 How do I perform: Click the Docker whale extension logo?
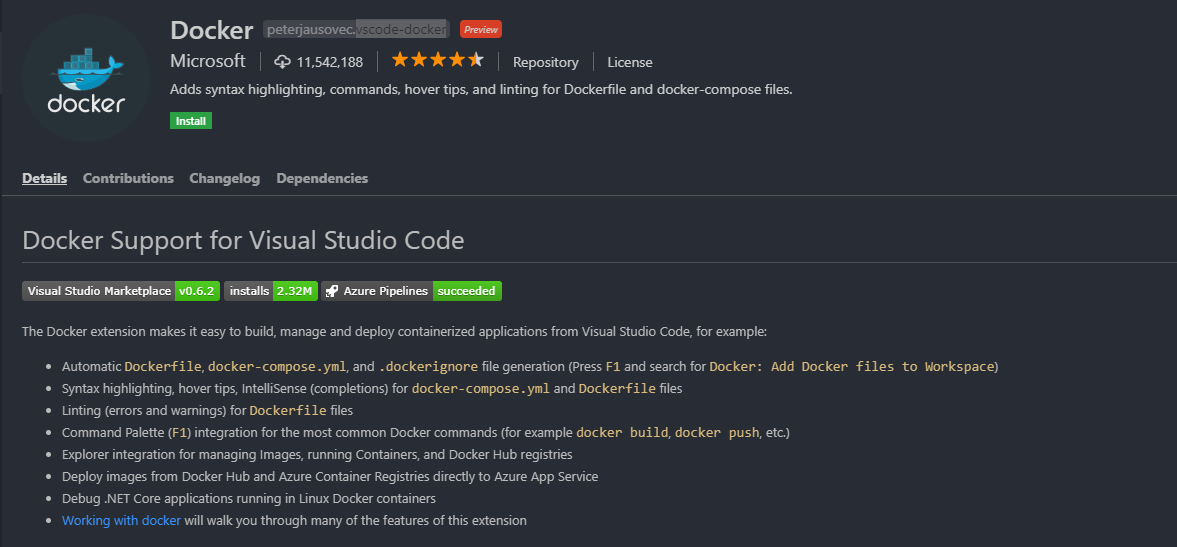click(x=86, y=78)
